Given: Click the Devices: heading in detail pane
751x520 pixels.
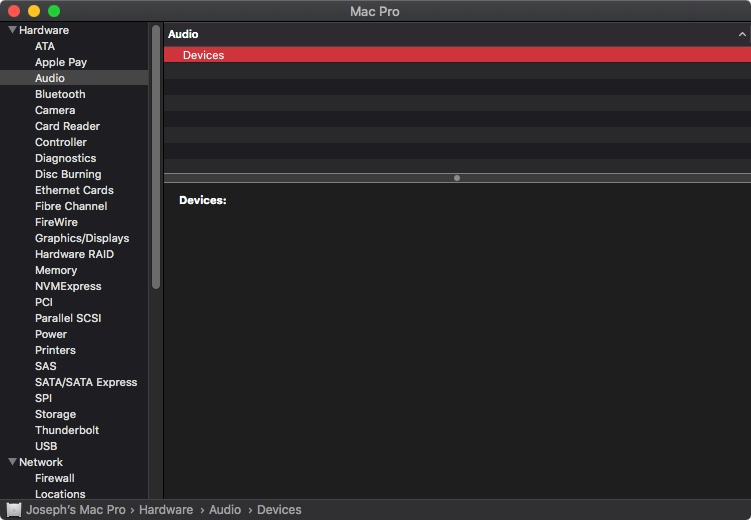Looking at the screenshot, I should coord(203,200).
